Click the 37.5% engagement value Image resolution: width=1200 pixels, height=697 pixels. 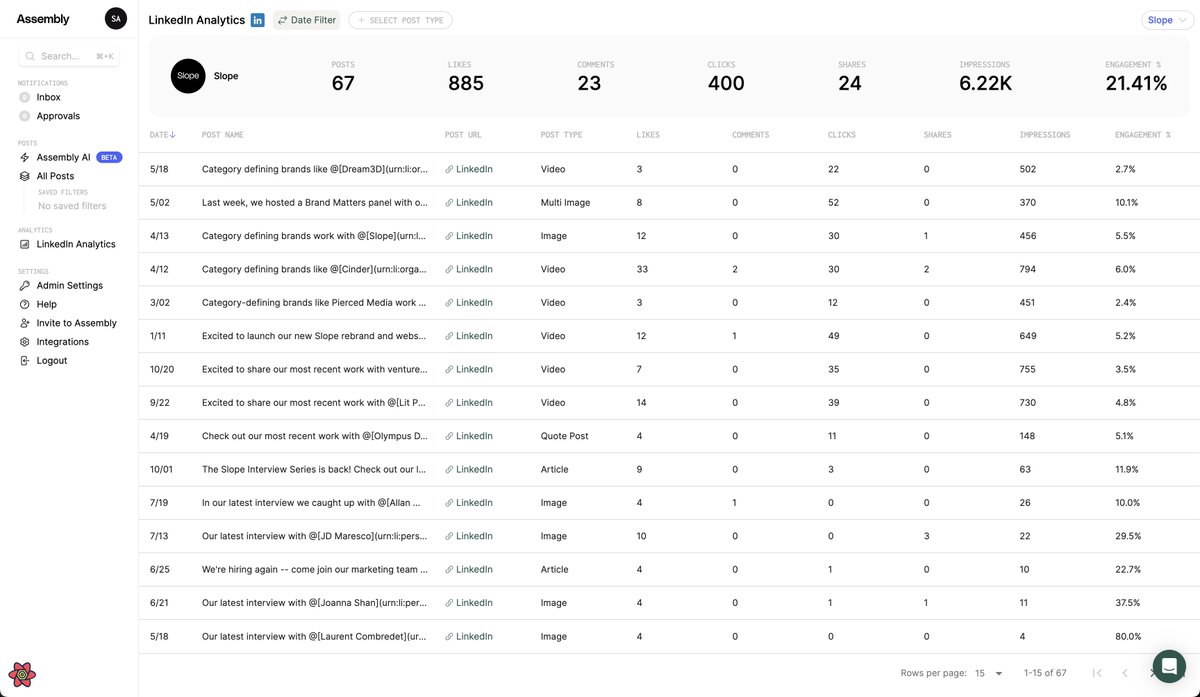tap(1128, 603)
